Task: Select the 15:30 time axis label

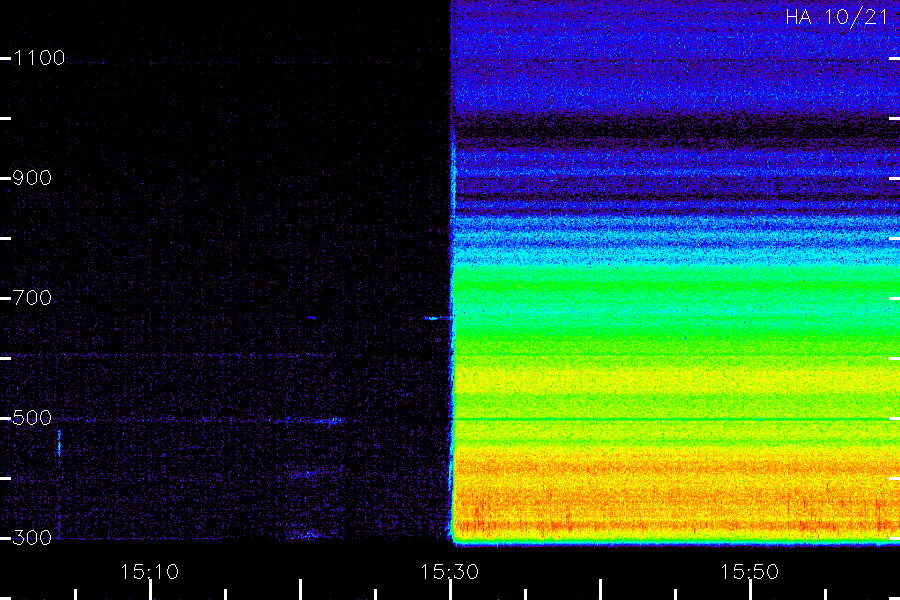Action: click(x=449, y=572)
